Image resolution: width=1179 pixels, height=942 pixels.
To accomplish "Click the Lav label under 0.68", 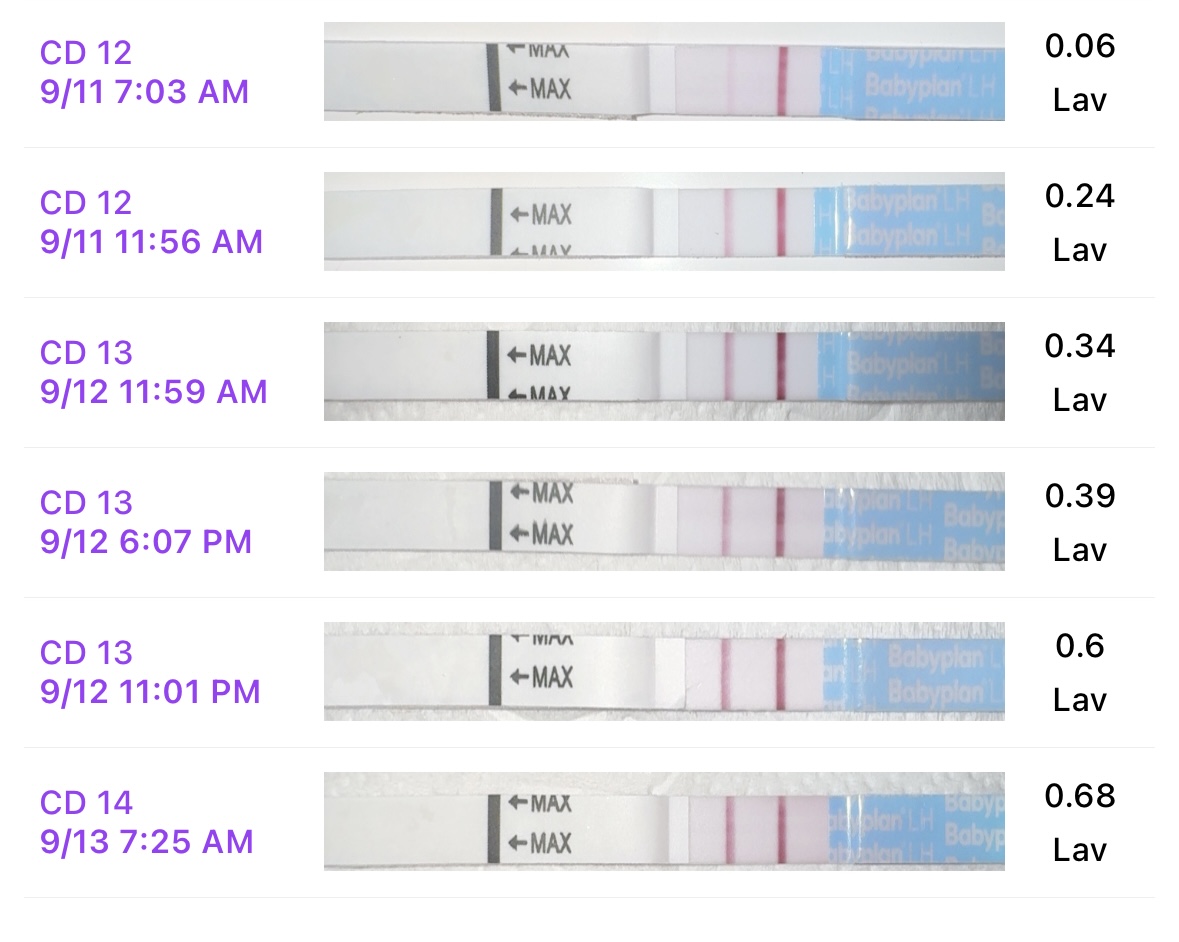I will click(x=1080, y=850).
